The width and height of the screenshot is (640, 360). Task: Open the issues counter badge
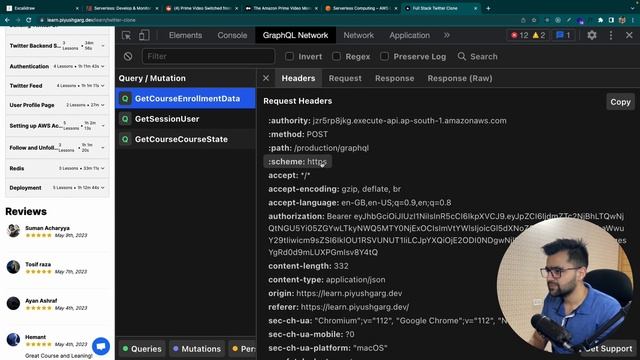click(x=563, y=36)
